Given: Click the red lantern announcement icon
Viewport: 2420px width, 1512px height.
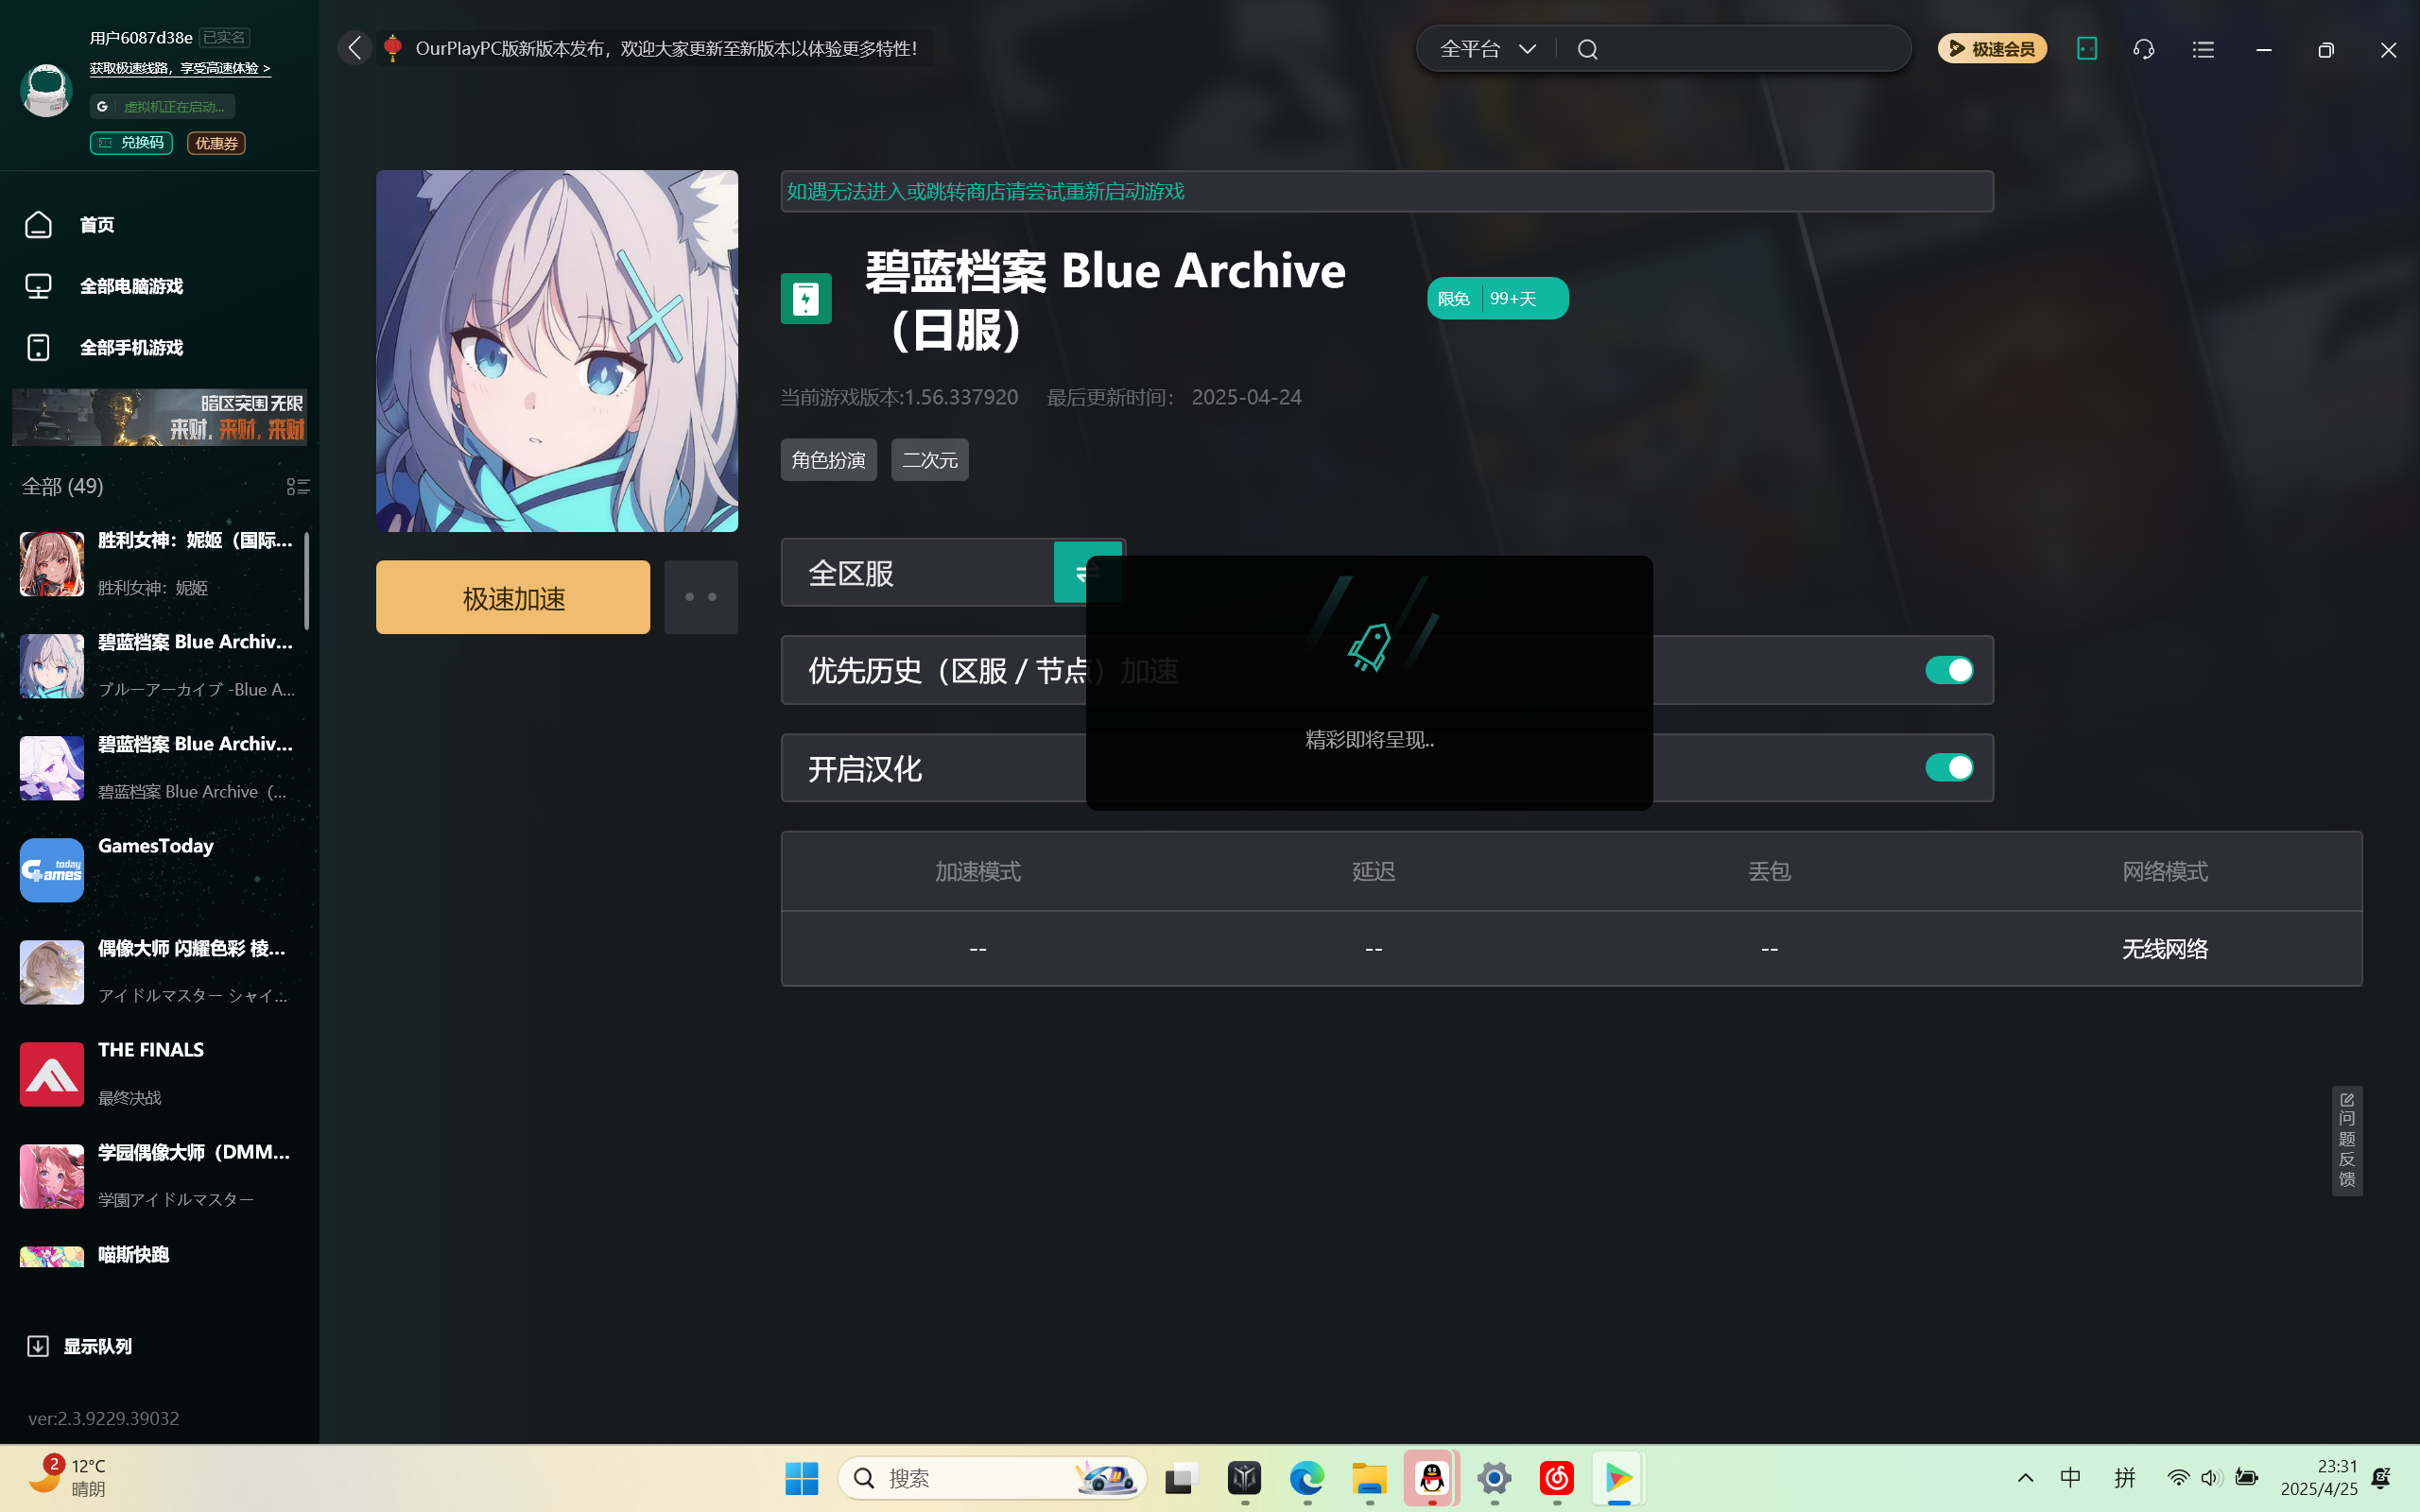Looking at the screenshot, I should pyautogui.click(x=393, y=48).
